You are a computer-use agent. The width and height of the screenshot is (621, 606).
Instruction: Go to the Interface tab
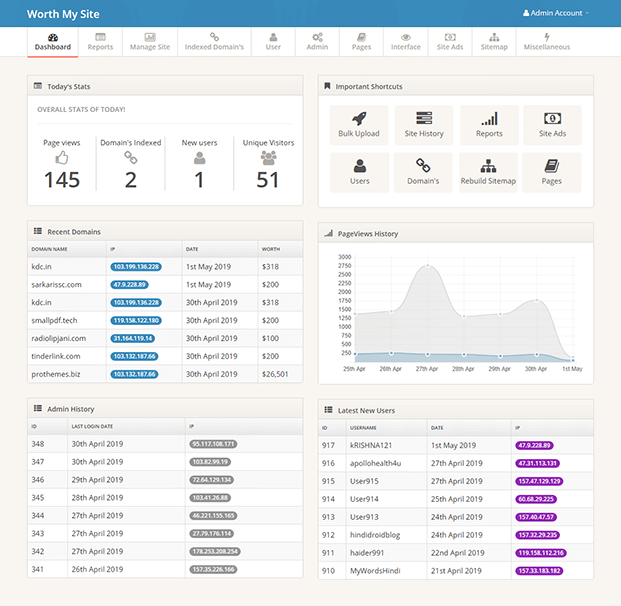coord(406,41)
